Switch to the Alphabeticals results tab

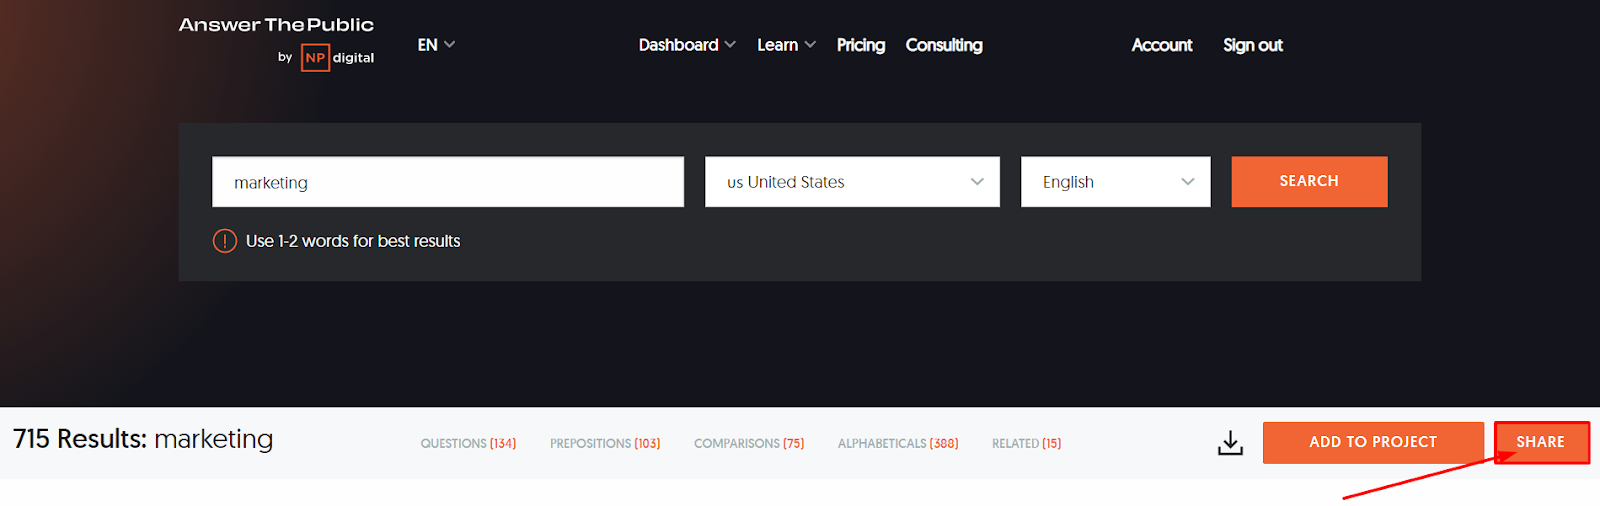(x=898, y=443)
